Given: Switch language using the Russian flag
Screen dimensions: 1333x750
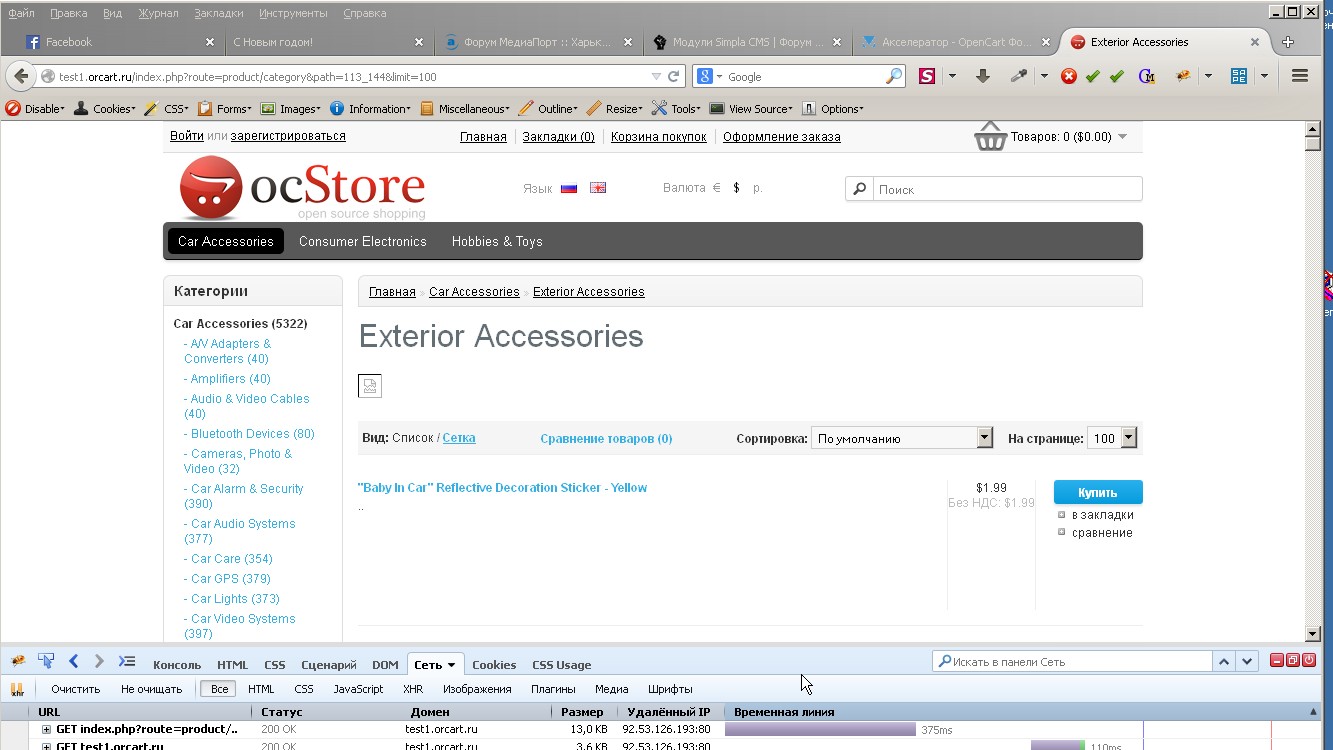Looking at the screenshot, I should [x=569, y=188].
